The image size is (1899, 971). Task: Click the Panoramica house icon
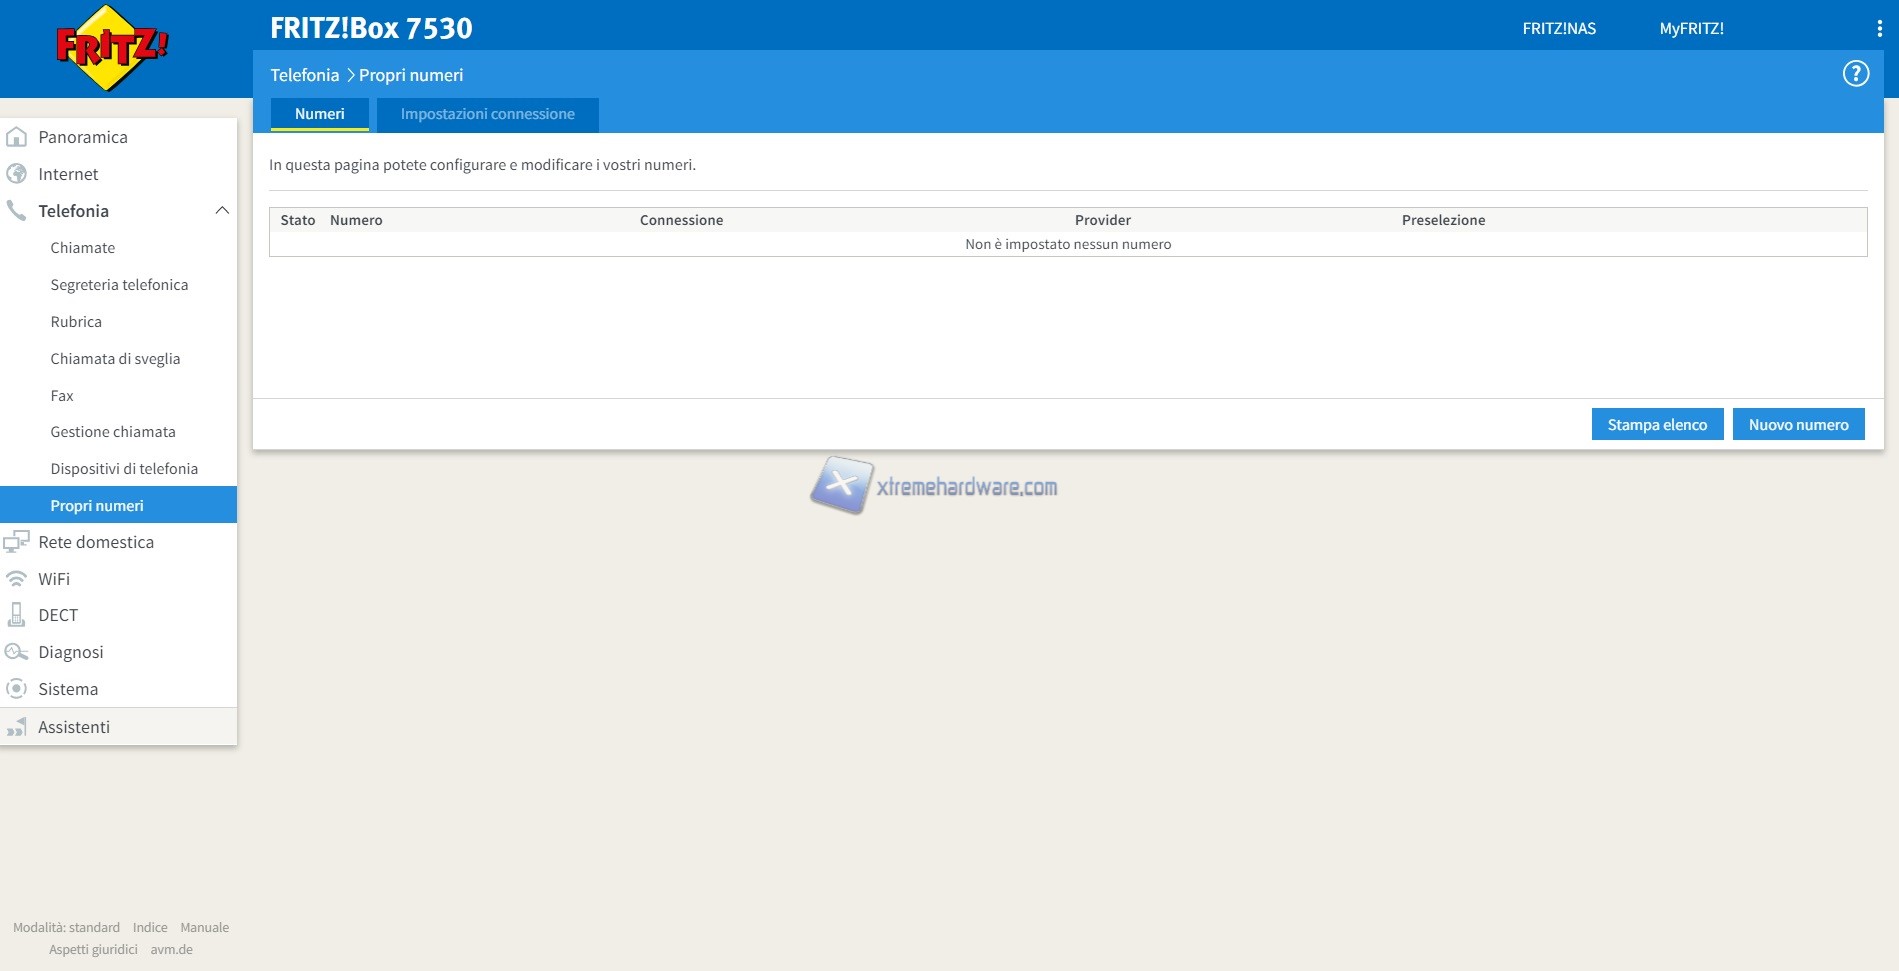click(x=17, y=137)
